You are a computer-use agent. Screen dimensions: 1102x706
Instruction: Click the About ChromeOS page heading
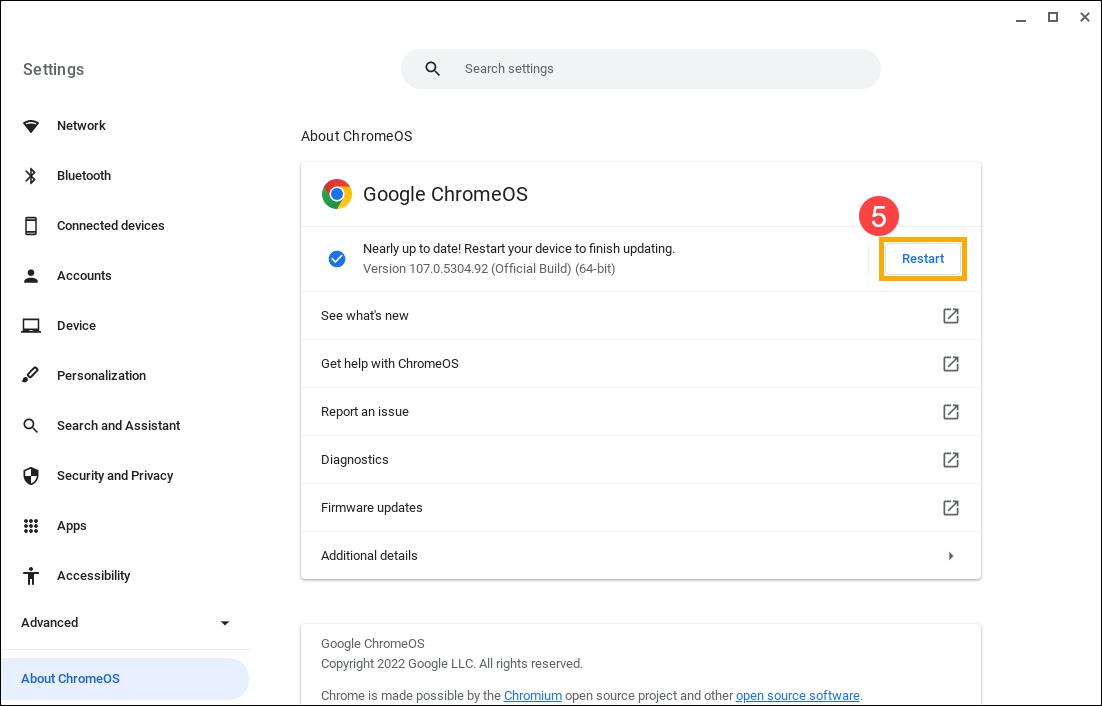[356, 136]
